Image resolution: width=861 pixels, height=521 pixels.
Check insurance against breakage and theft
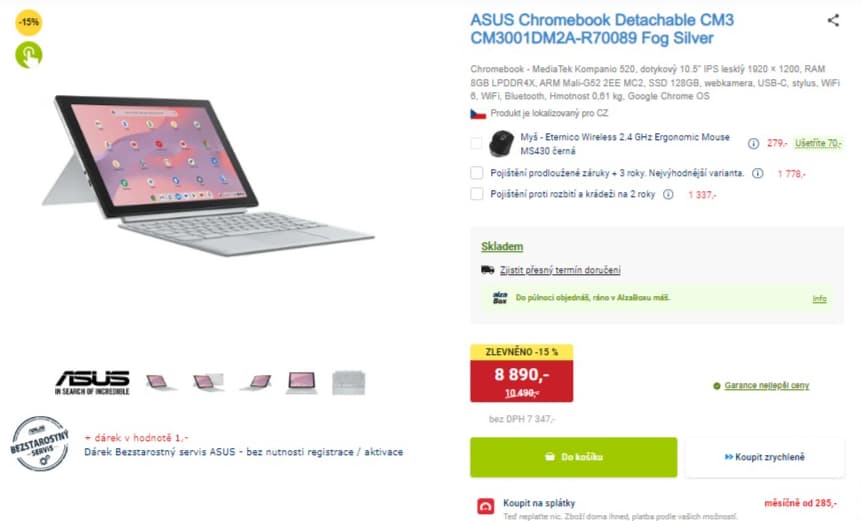[x=477, y=194]
